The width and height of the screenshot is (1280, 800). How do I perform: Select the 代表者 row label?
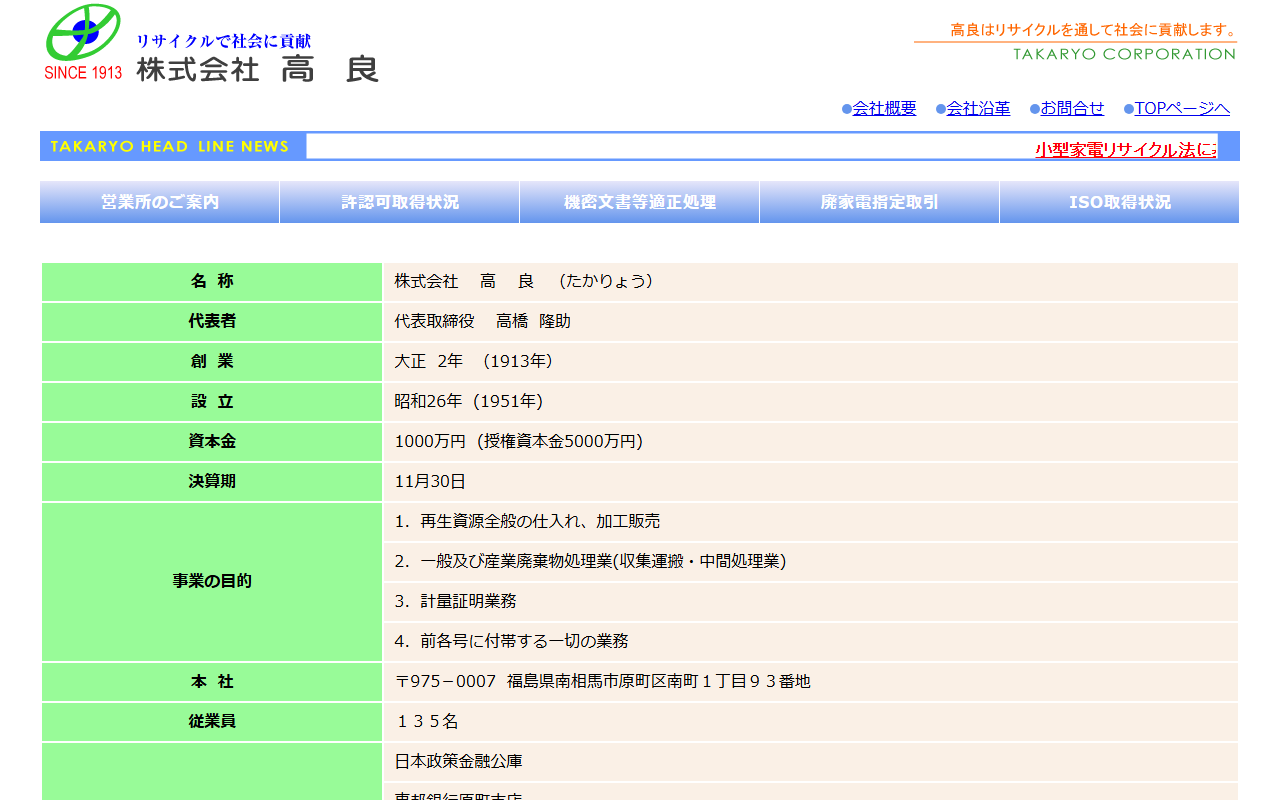pos(212,322)
